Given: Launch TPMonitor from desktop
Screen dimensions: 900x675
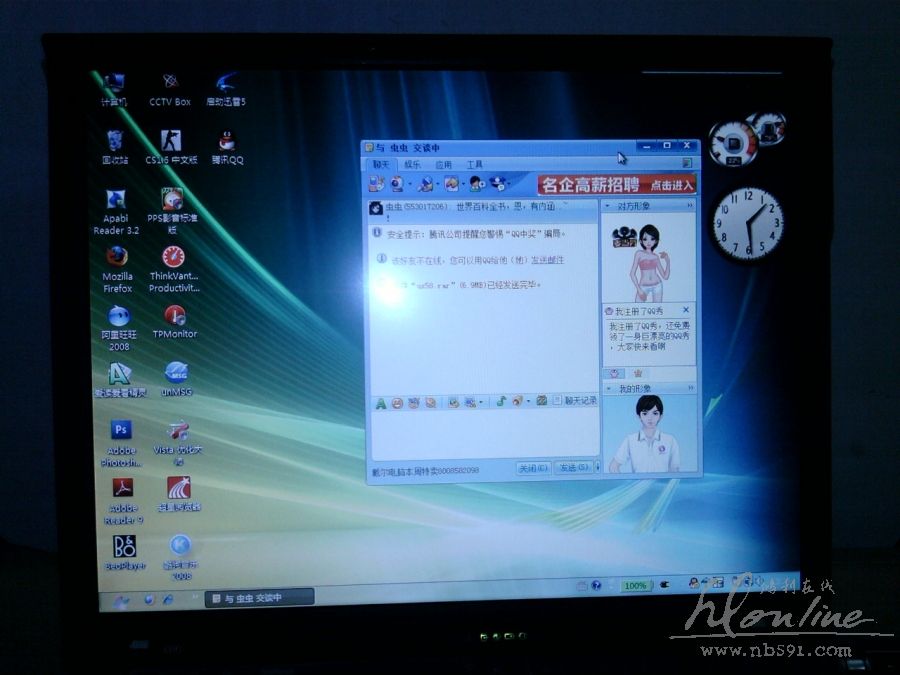Looking at the screenshot, I should coord(174,322).
